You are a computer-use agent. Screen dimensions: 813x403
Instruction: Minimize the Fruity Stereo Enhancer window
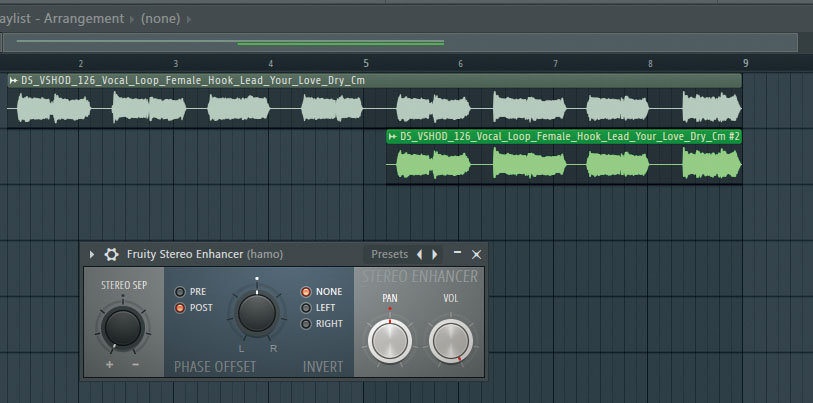click(457, 253)
